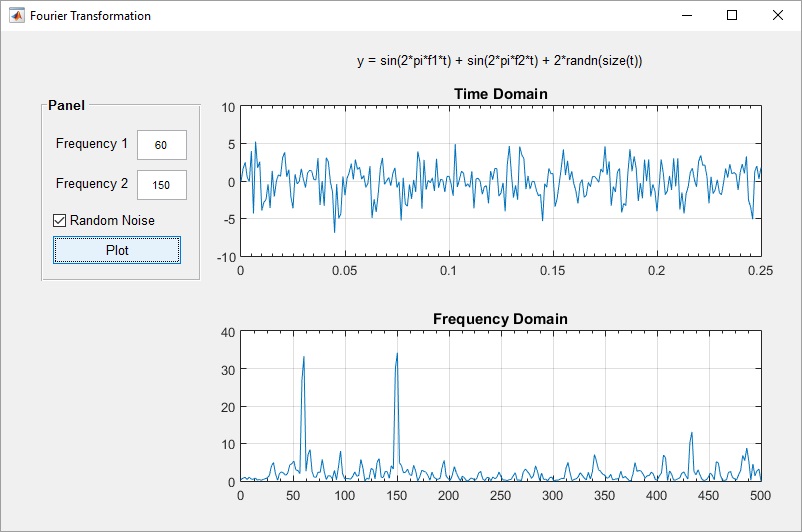Click the Time Domain plot title

(x=500, y=94)
